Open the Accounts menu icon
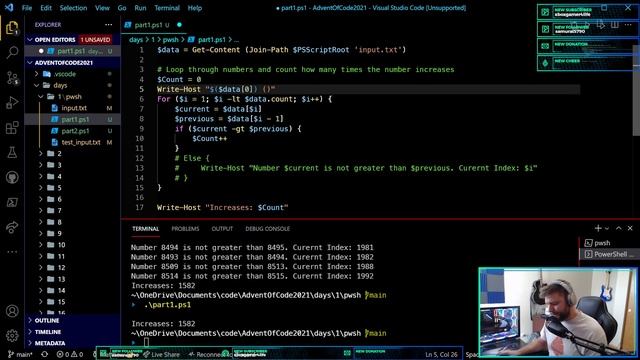This screenshot has width=640, height=360. tap(12, 311)
